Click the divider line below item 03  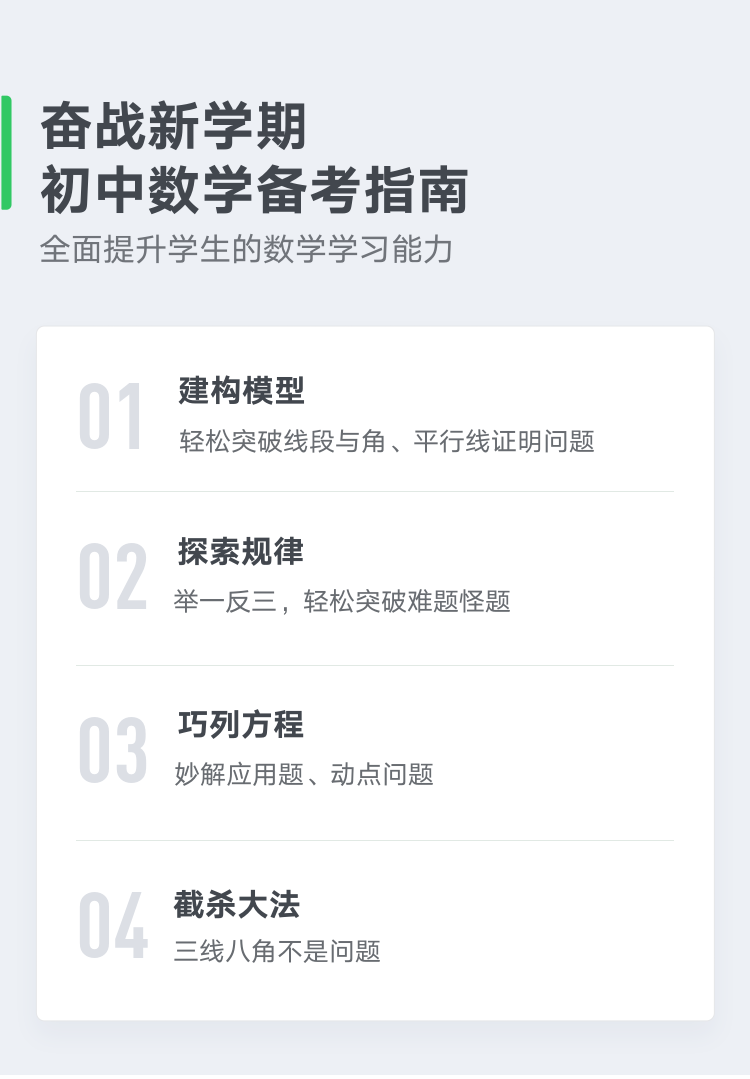[x=375, y=840]
